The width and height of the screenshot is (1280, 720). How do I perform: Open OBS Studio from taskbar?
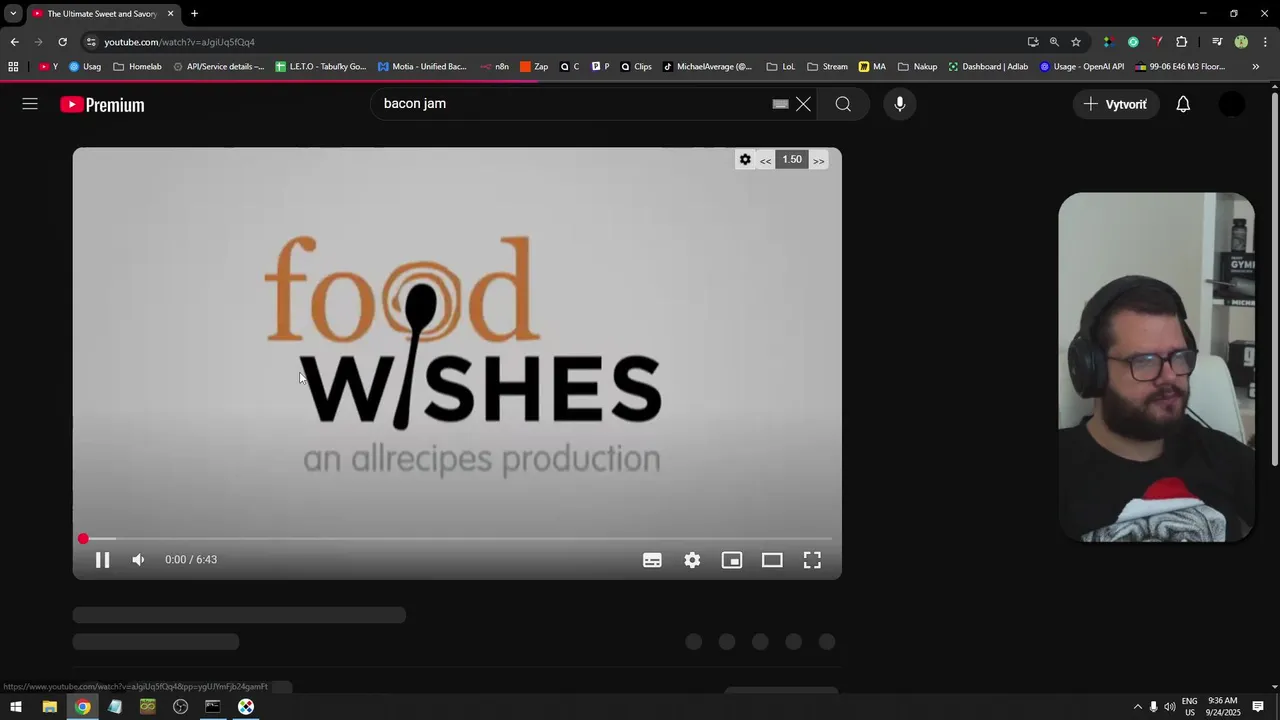point(180,707)
